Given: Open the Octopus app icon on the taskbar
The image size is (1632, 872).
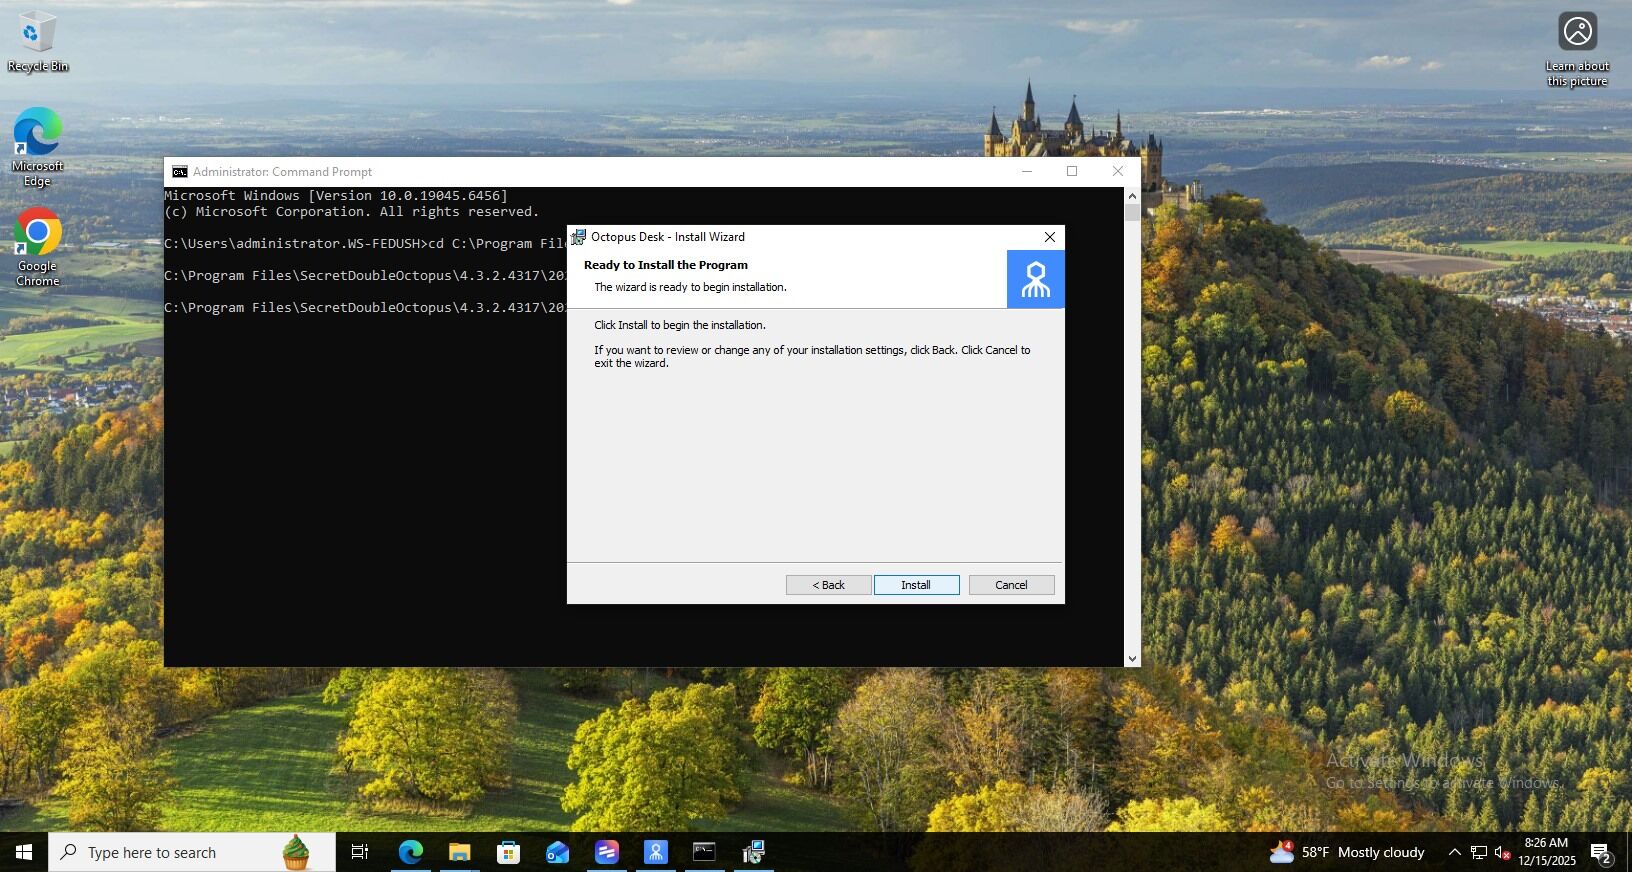Looking at the screenshot, I should pos(656,852).
